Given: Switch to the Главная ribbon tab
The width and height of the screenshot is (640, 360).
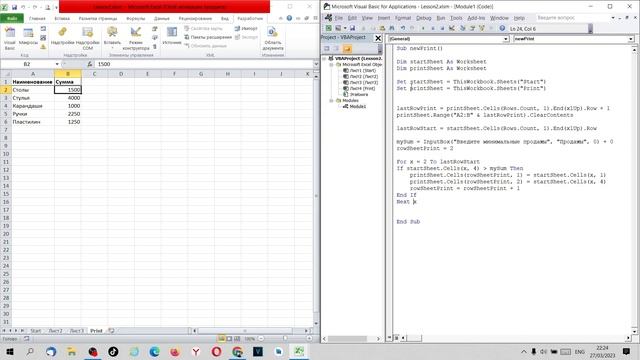Looking at the screenshot, I should (37, 18).
